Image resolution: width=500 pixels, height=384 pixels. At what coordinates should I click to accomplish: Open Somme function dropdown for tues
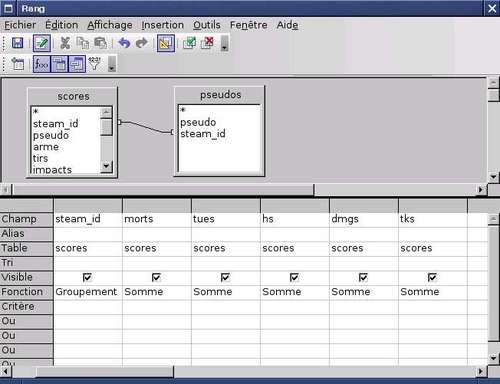click(x=226, y=292)
